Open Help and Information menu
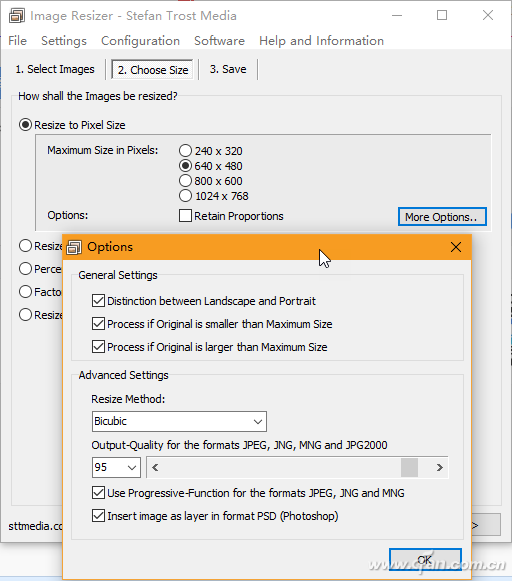This screenshot has height=581, width=512. coord(321,41)
